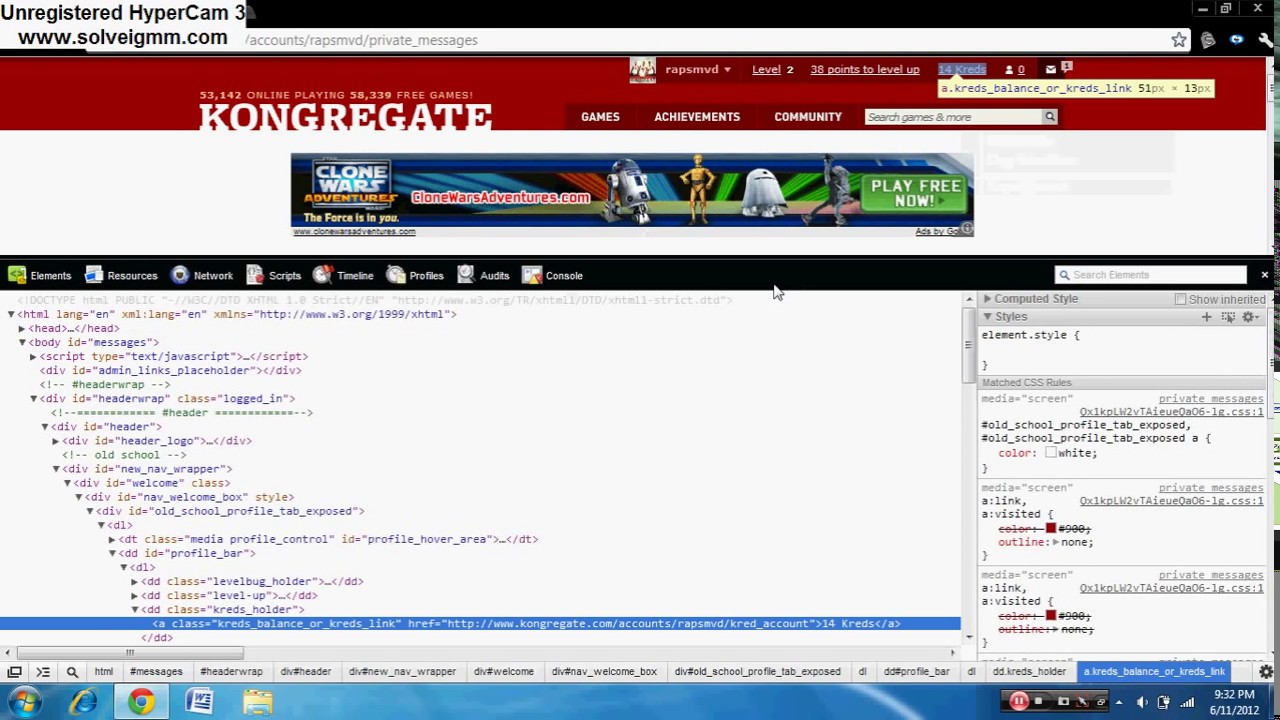Click the Kongregate logo
Image resolution: width=1280 pixels, height=720 pixels.
point(345,117)
